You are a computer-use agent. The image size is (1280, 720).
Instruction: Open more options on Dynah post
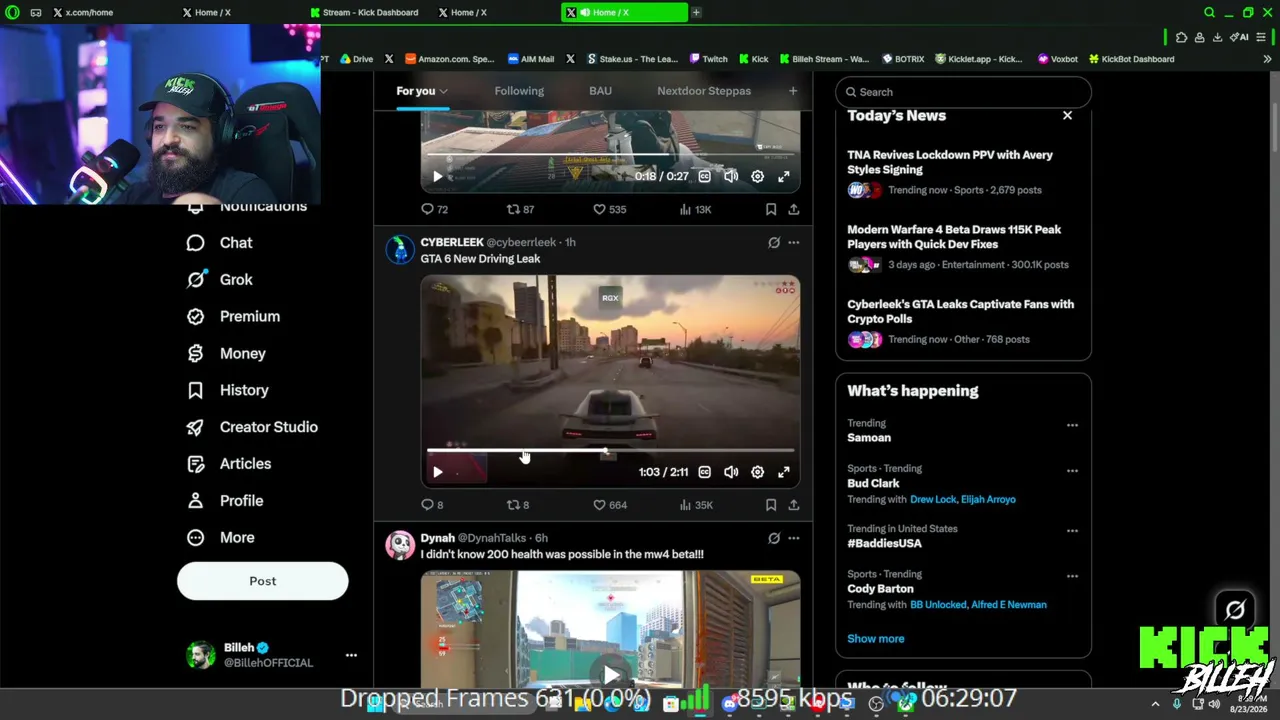pos(793,538)
